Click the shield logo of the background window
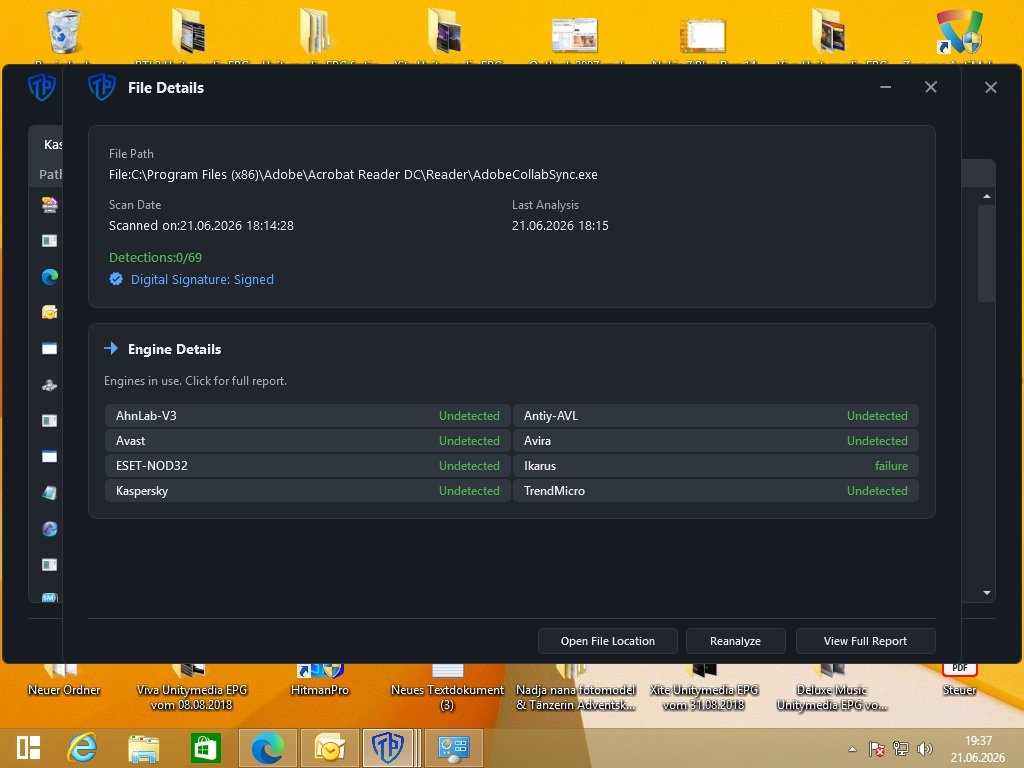 click(x=42, y=87)
